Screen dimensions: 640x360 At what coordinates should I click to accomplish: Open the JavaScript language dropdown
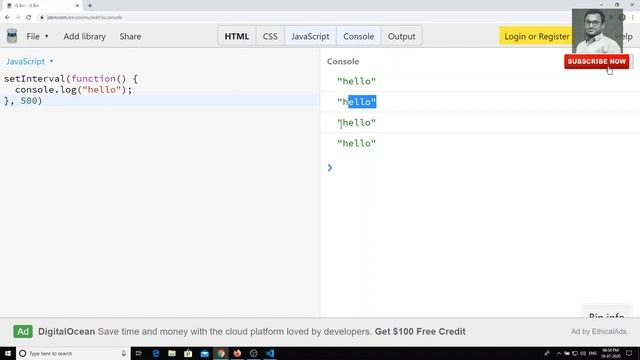pos(29,61)
